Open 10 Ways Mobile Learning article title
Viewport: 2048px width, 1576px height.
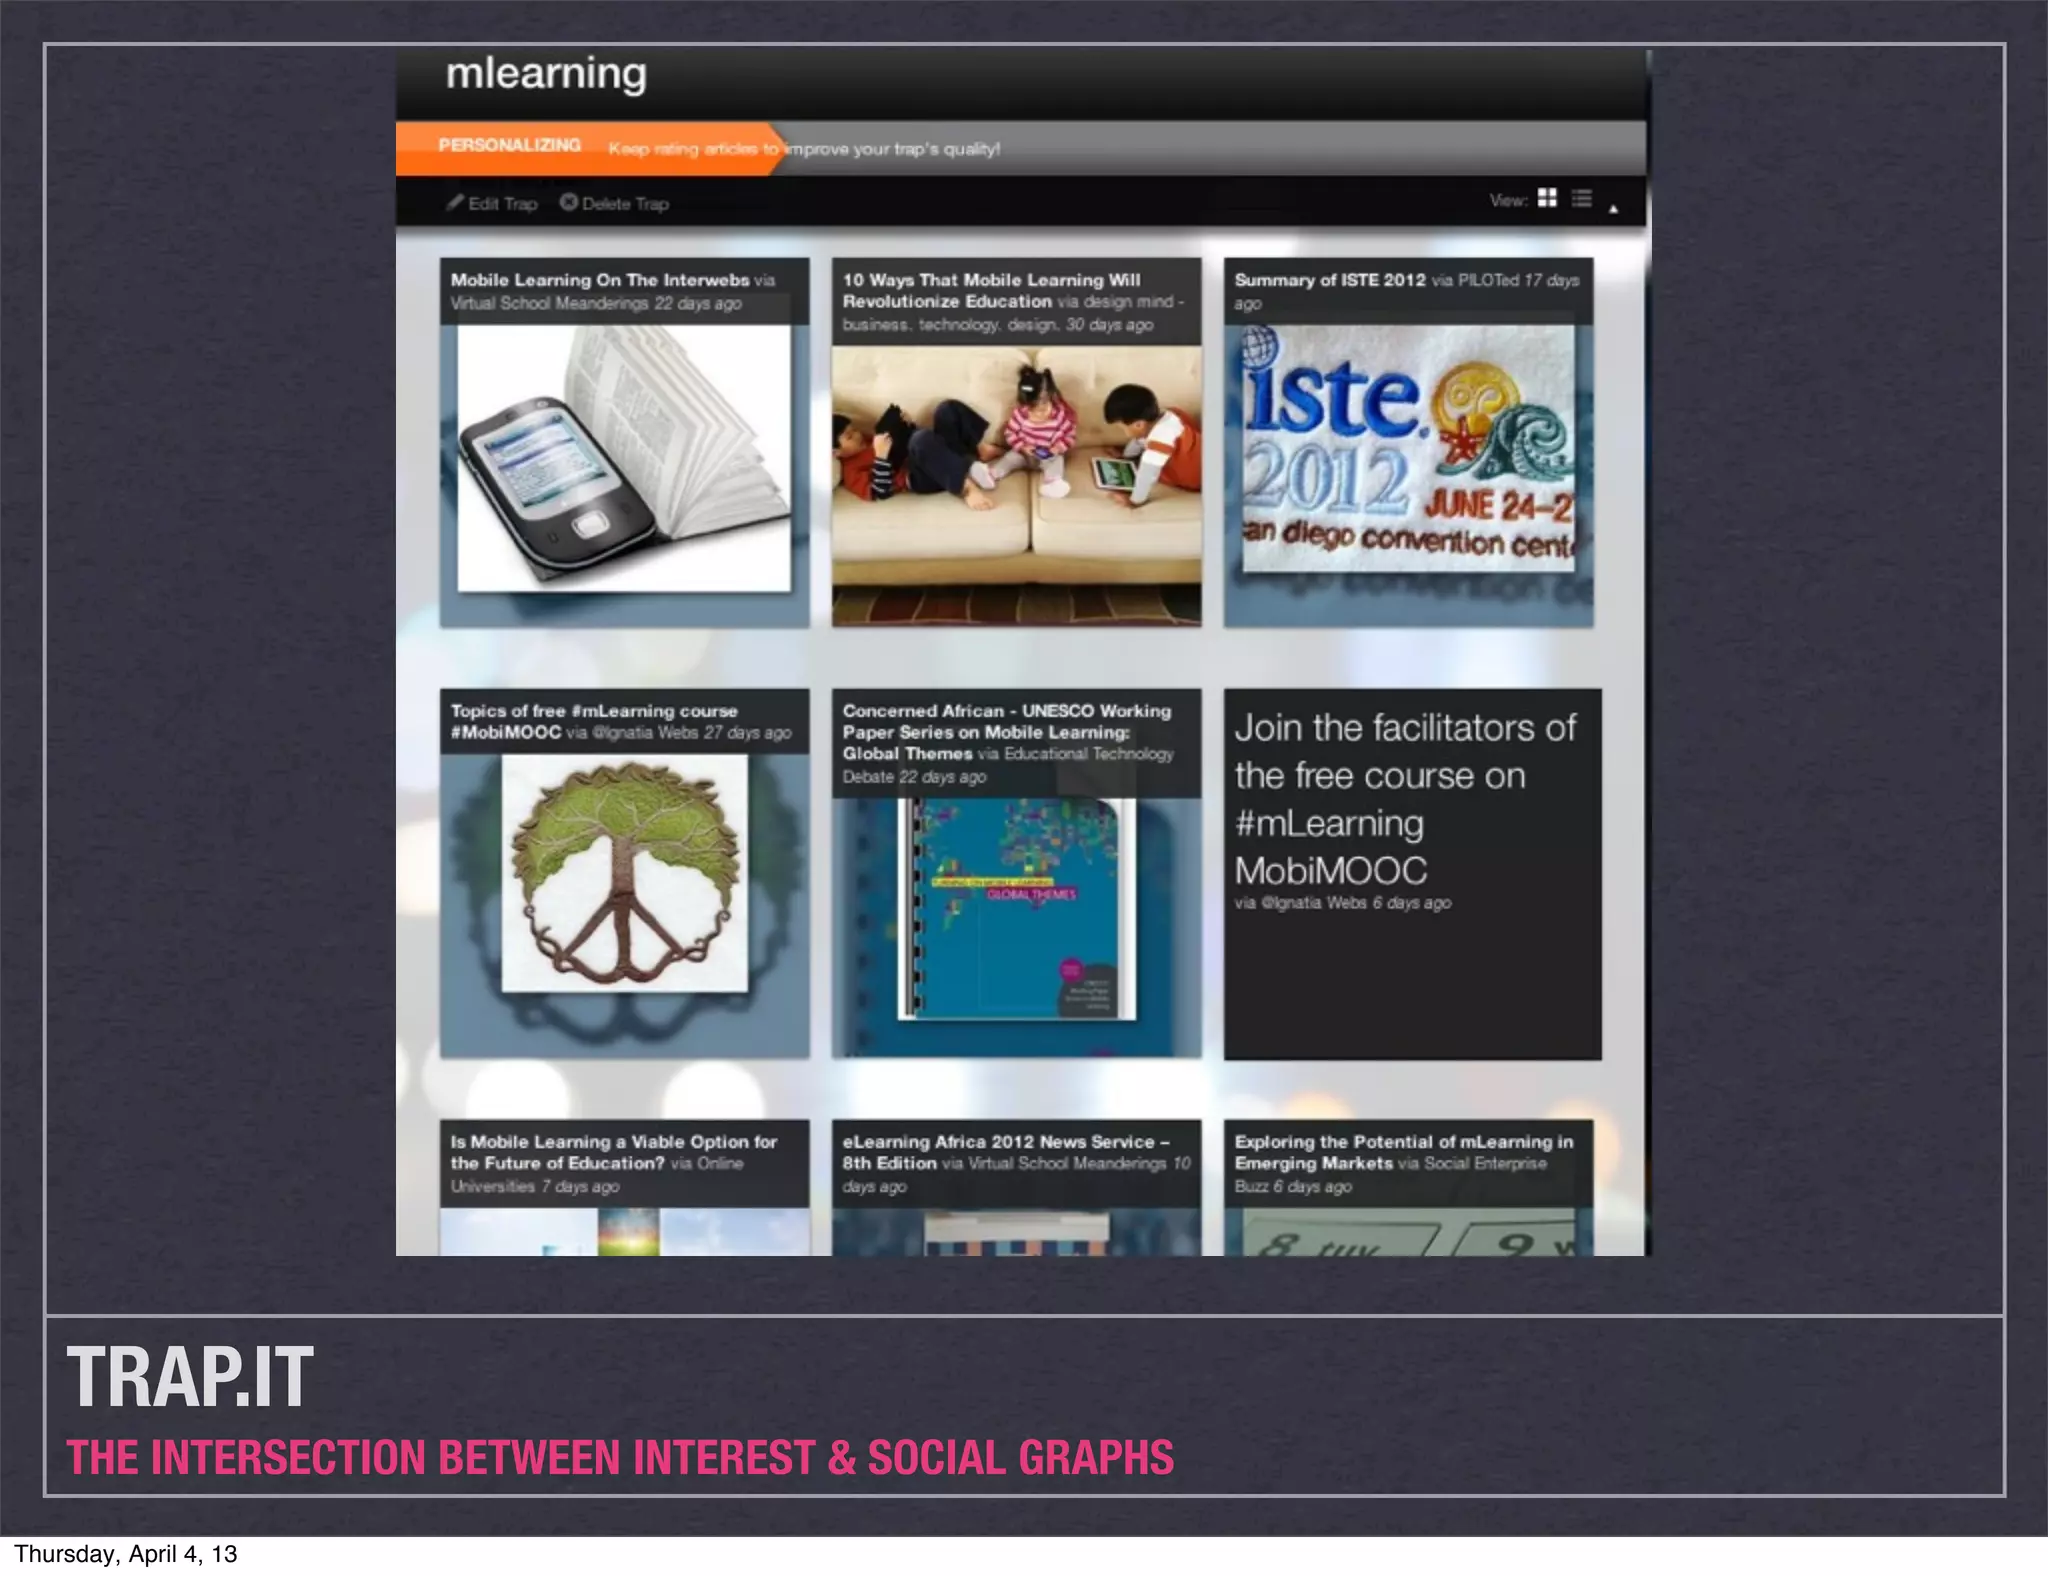pos(990,290)
